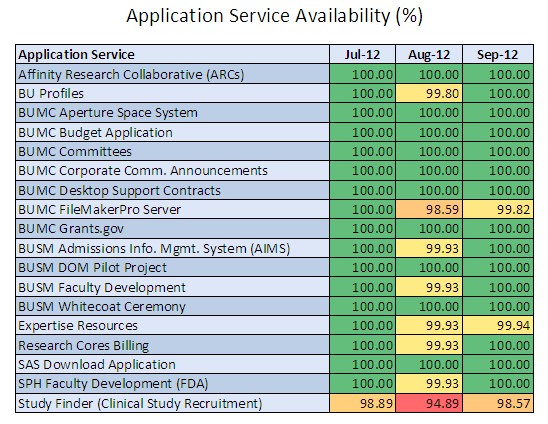Select the BUSM Whitecoat Ceremony row label
Screen dimensions: 548x424
pos(172,306)
